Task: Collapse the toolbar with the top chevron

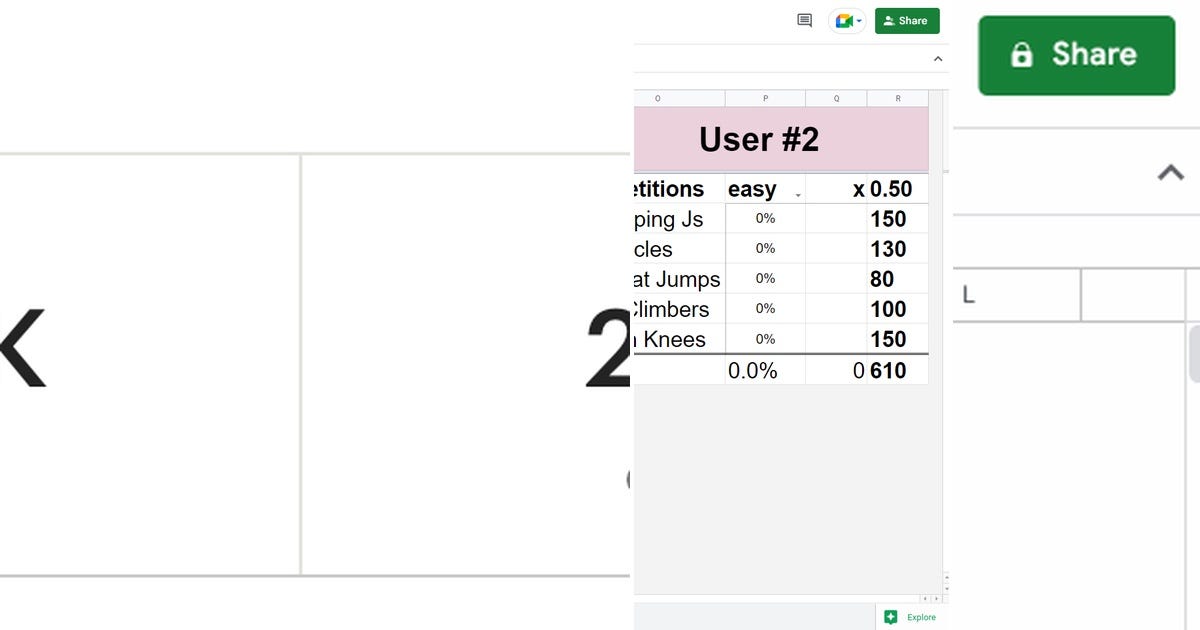Action: tap(937, 58)
